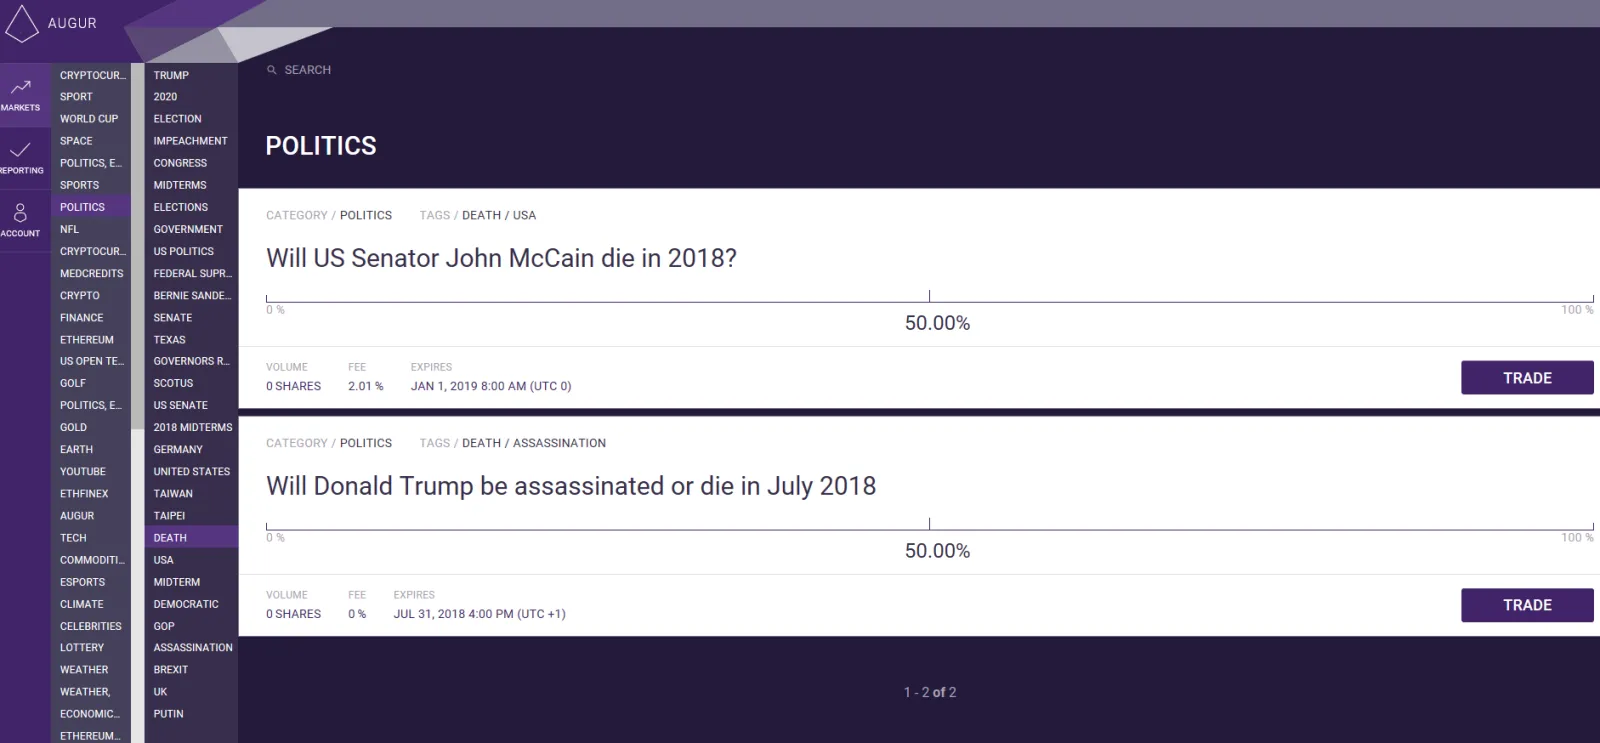Viewport: 1600px width, 743px height.
Task: Click the POLITICS category breadcrumb link
Action: tap(366, 215)
